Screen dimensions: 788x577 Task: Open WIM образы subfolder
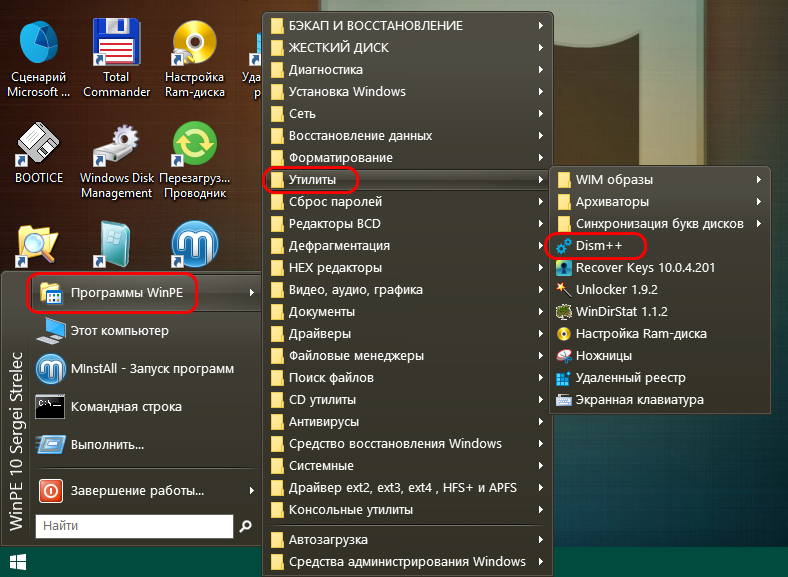660,180
